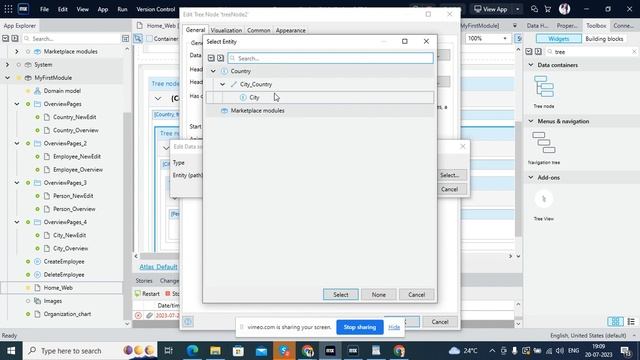The width and height of the screenshot is (640, 360).
Task: Click the Tree node widget in Toolbox
Action: pos(544,91)
